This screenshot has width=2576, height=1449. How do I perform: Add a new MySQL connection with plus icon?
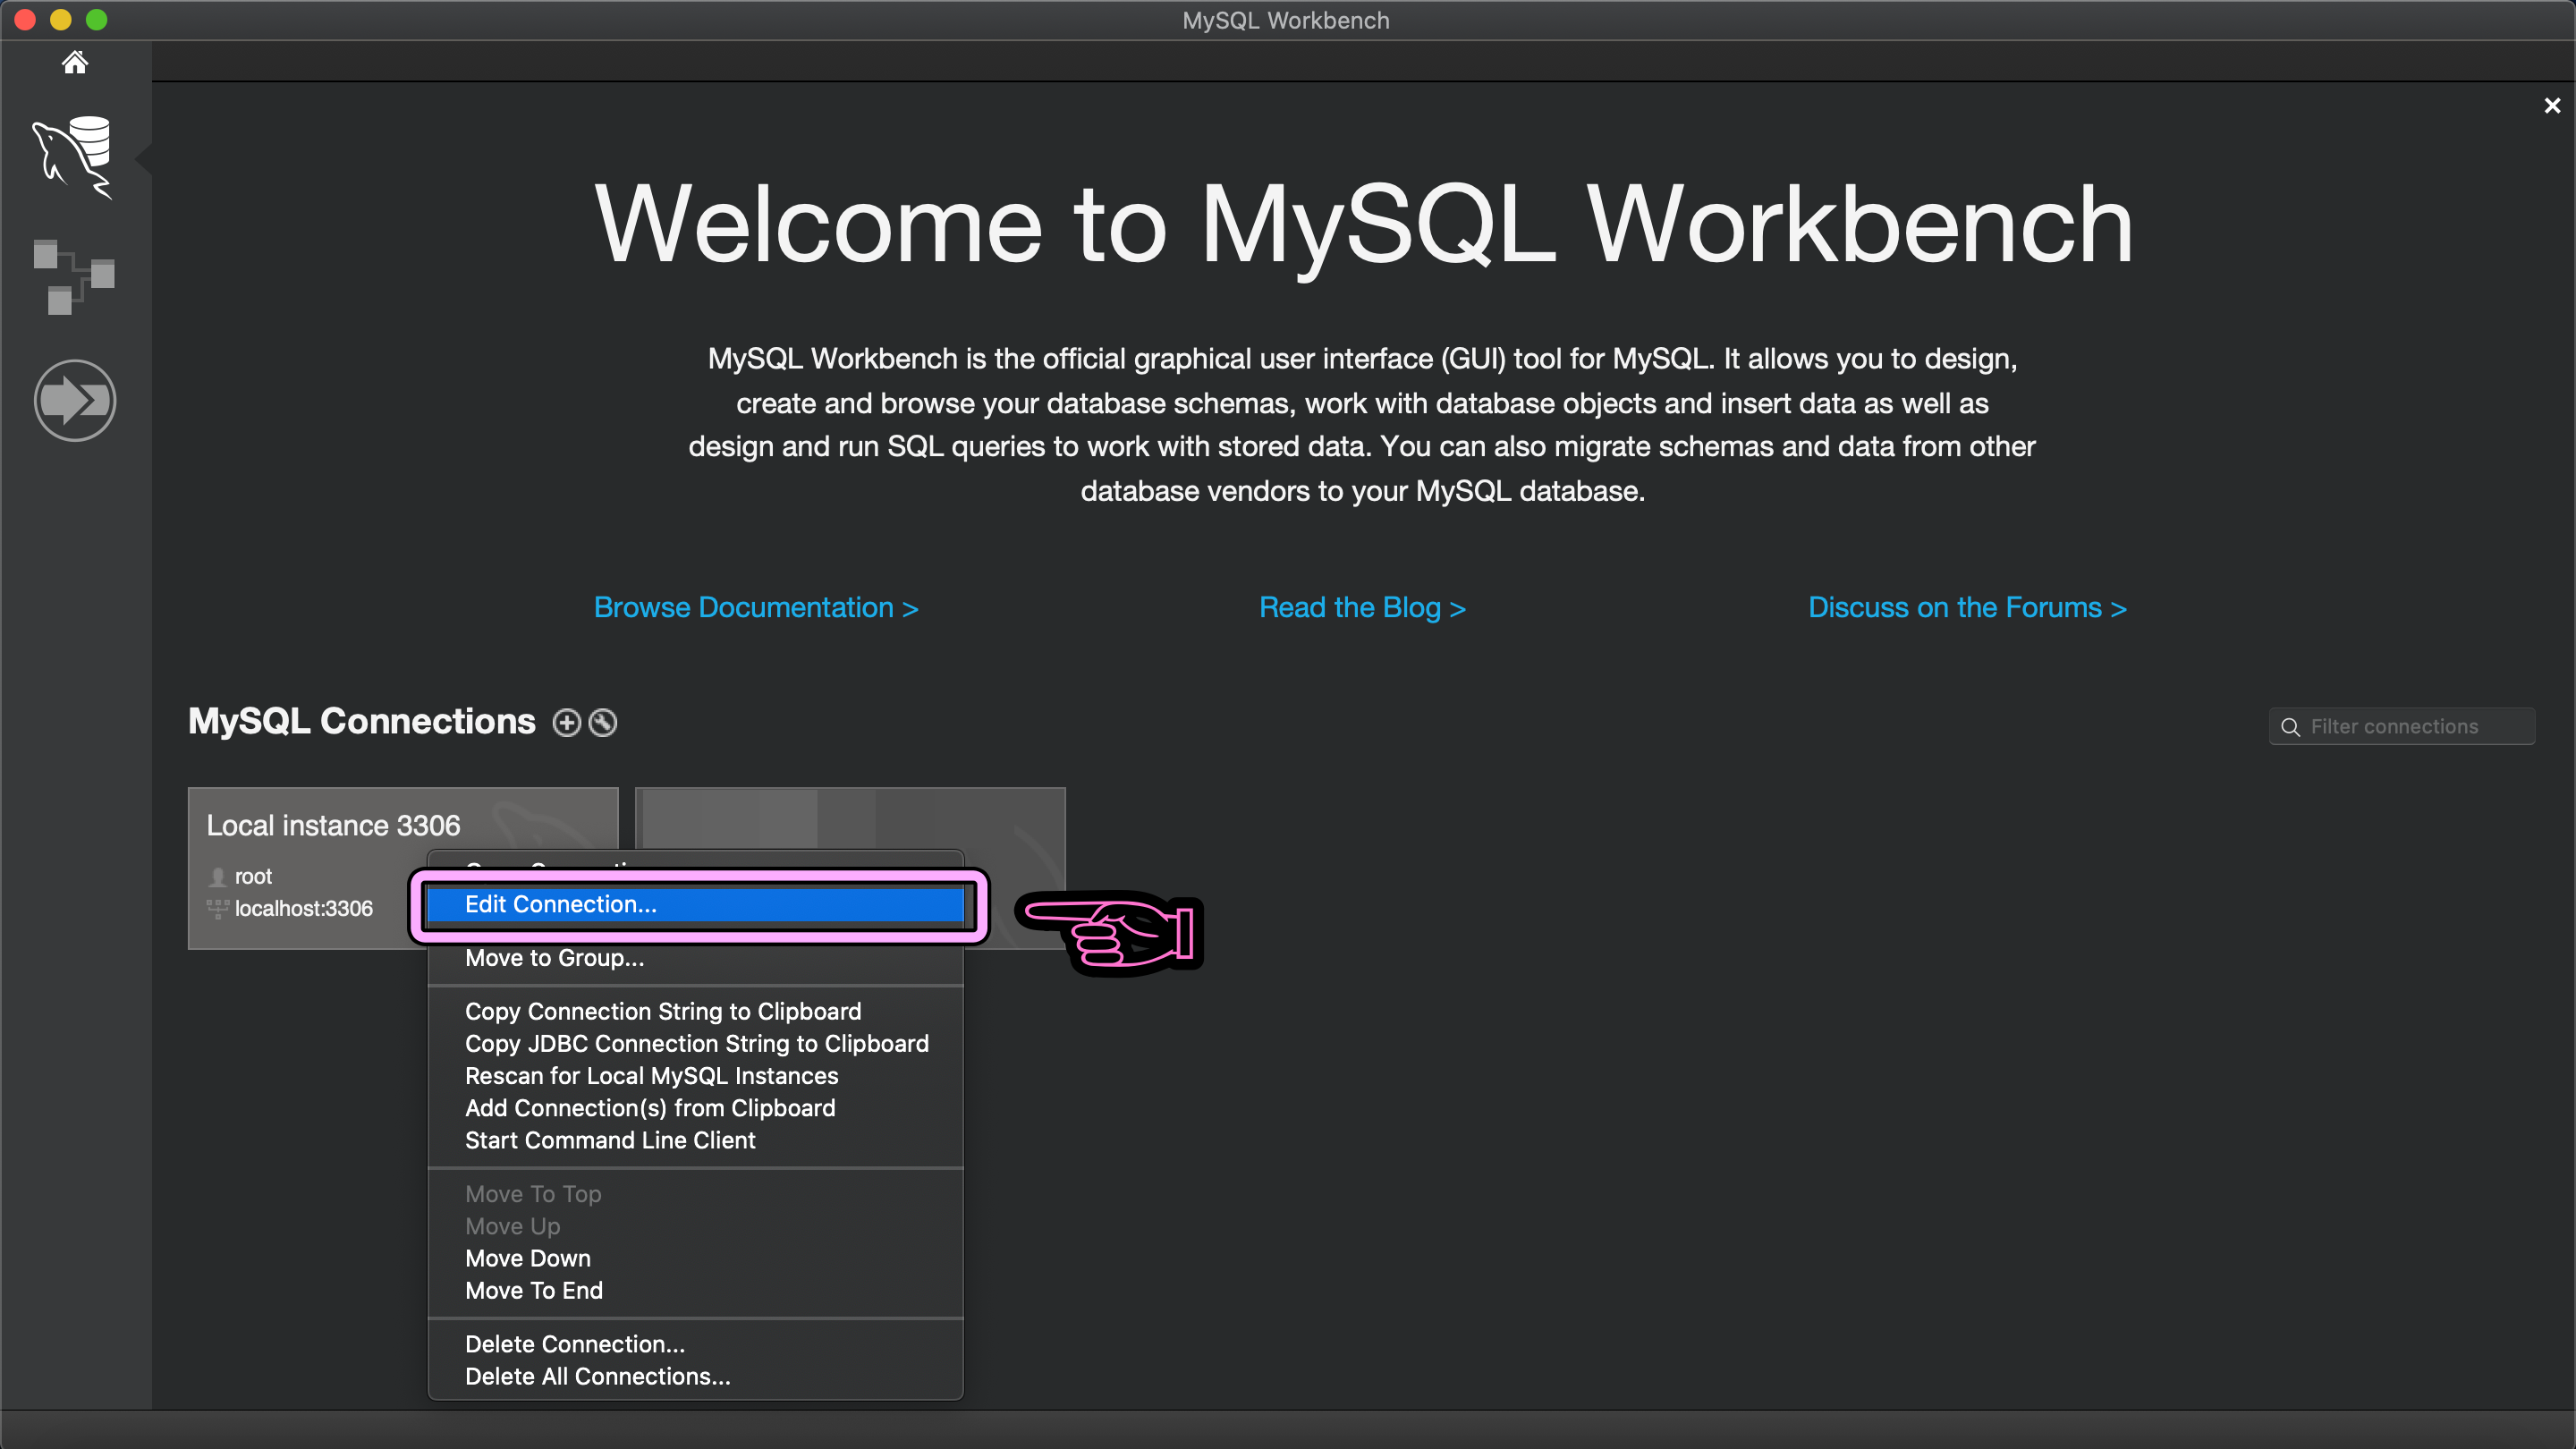pos(566,723)
